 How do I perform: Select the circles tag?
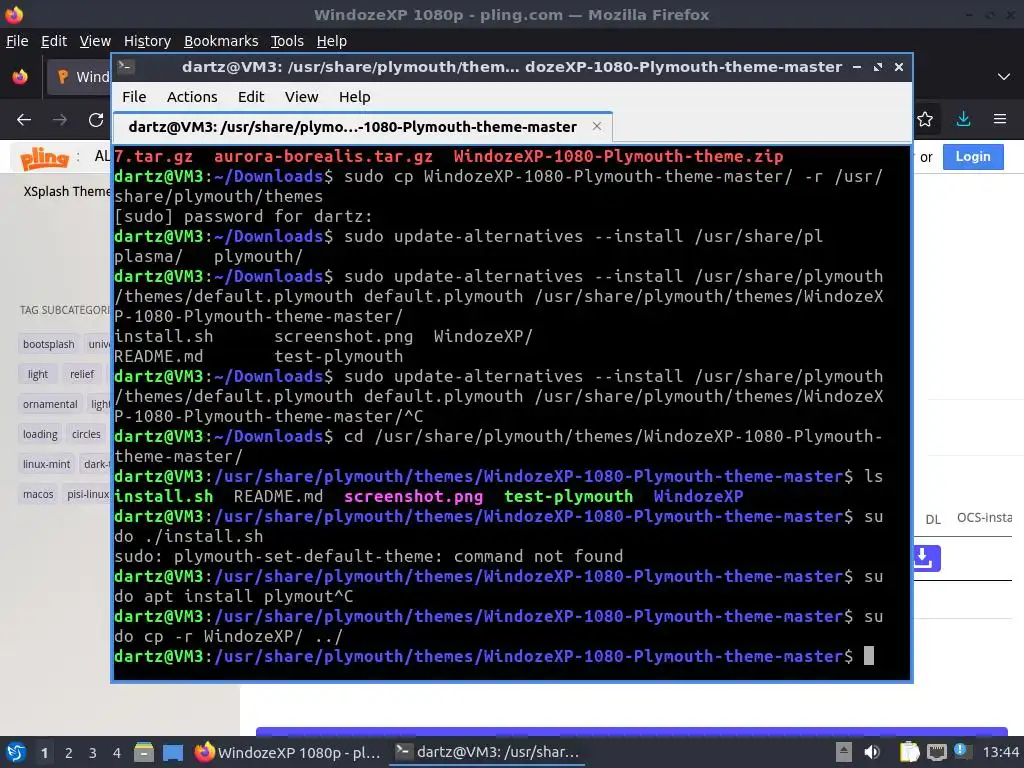point(86,434)
